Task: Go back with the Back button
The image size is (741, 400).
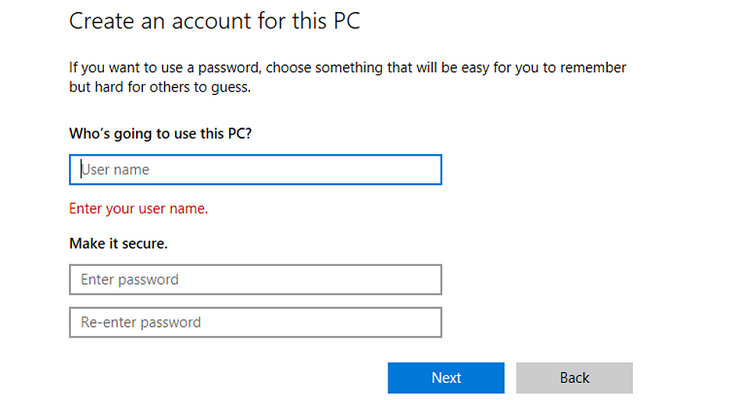Action: pyautogui.click(x=574, y=378)
